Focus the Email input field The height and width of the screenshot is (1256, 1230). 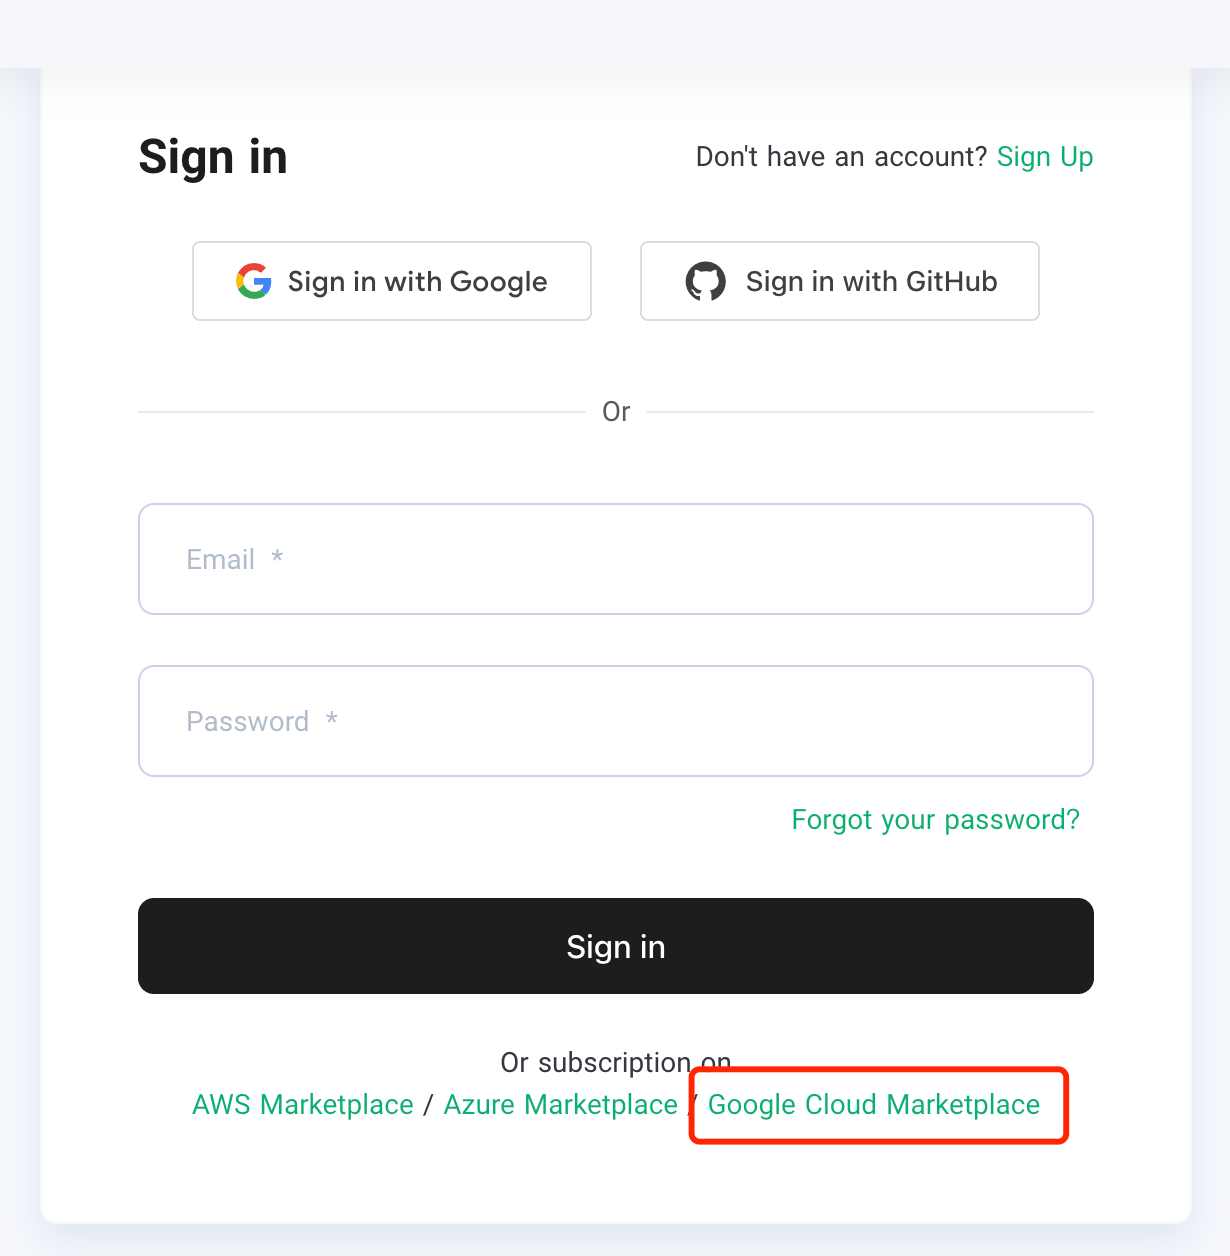coord(615,559)
